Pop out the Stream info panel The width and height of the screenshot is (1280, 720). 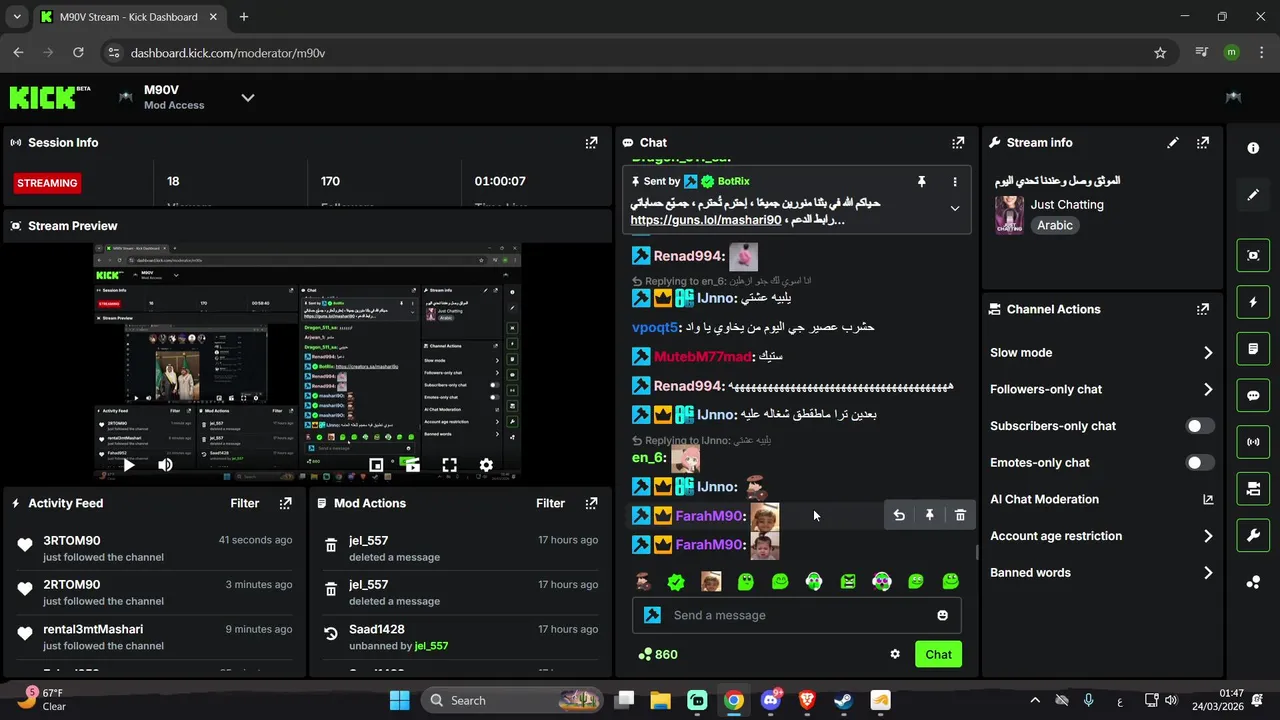coord(1203,143)
